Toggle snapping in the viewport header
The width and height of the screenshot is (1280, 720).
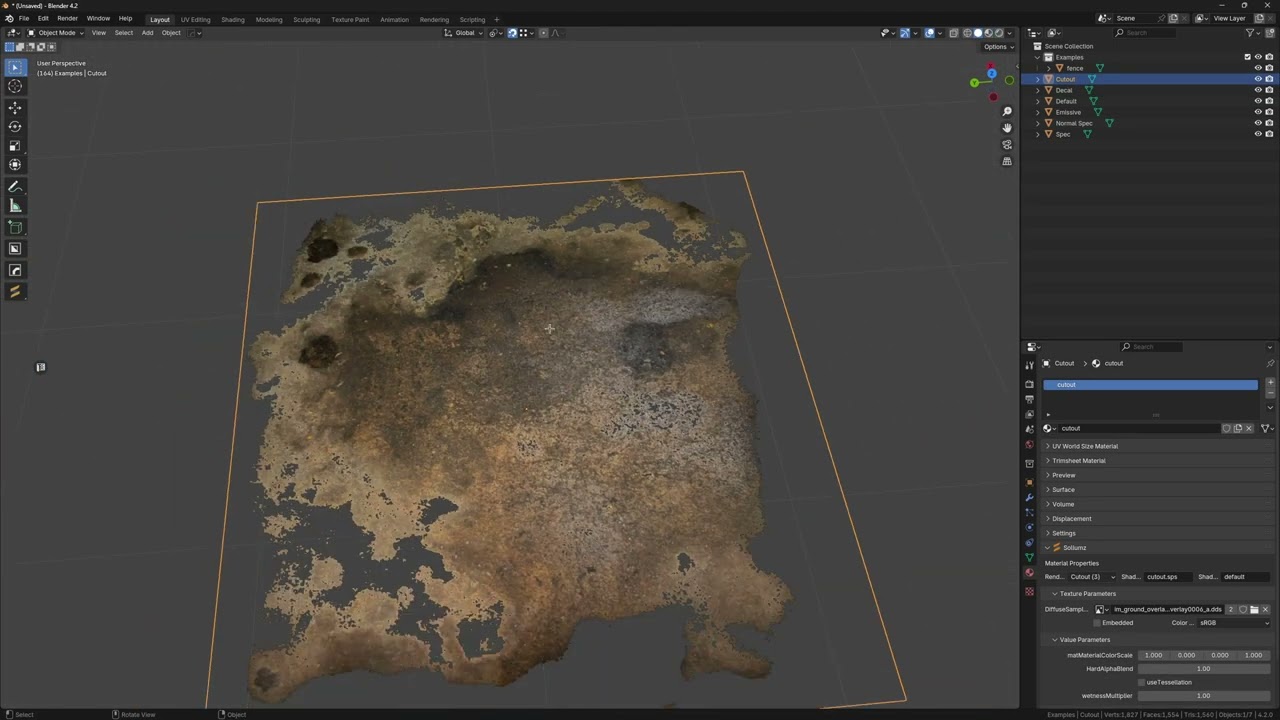tap(512, 33)
